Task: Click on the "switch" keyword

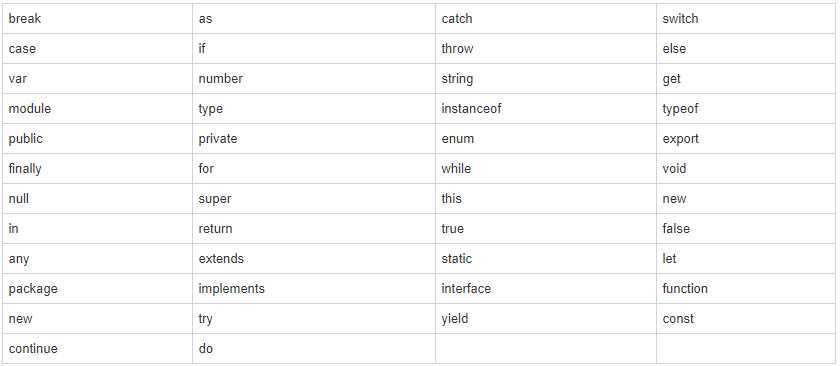Action: point(680,19)
